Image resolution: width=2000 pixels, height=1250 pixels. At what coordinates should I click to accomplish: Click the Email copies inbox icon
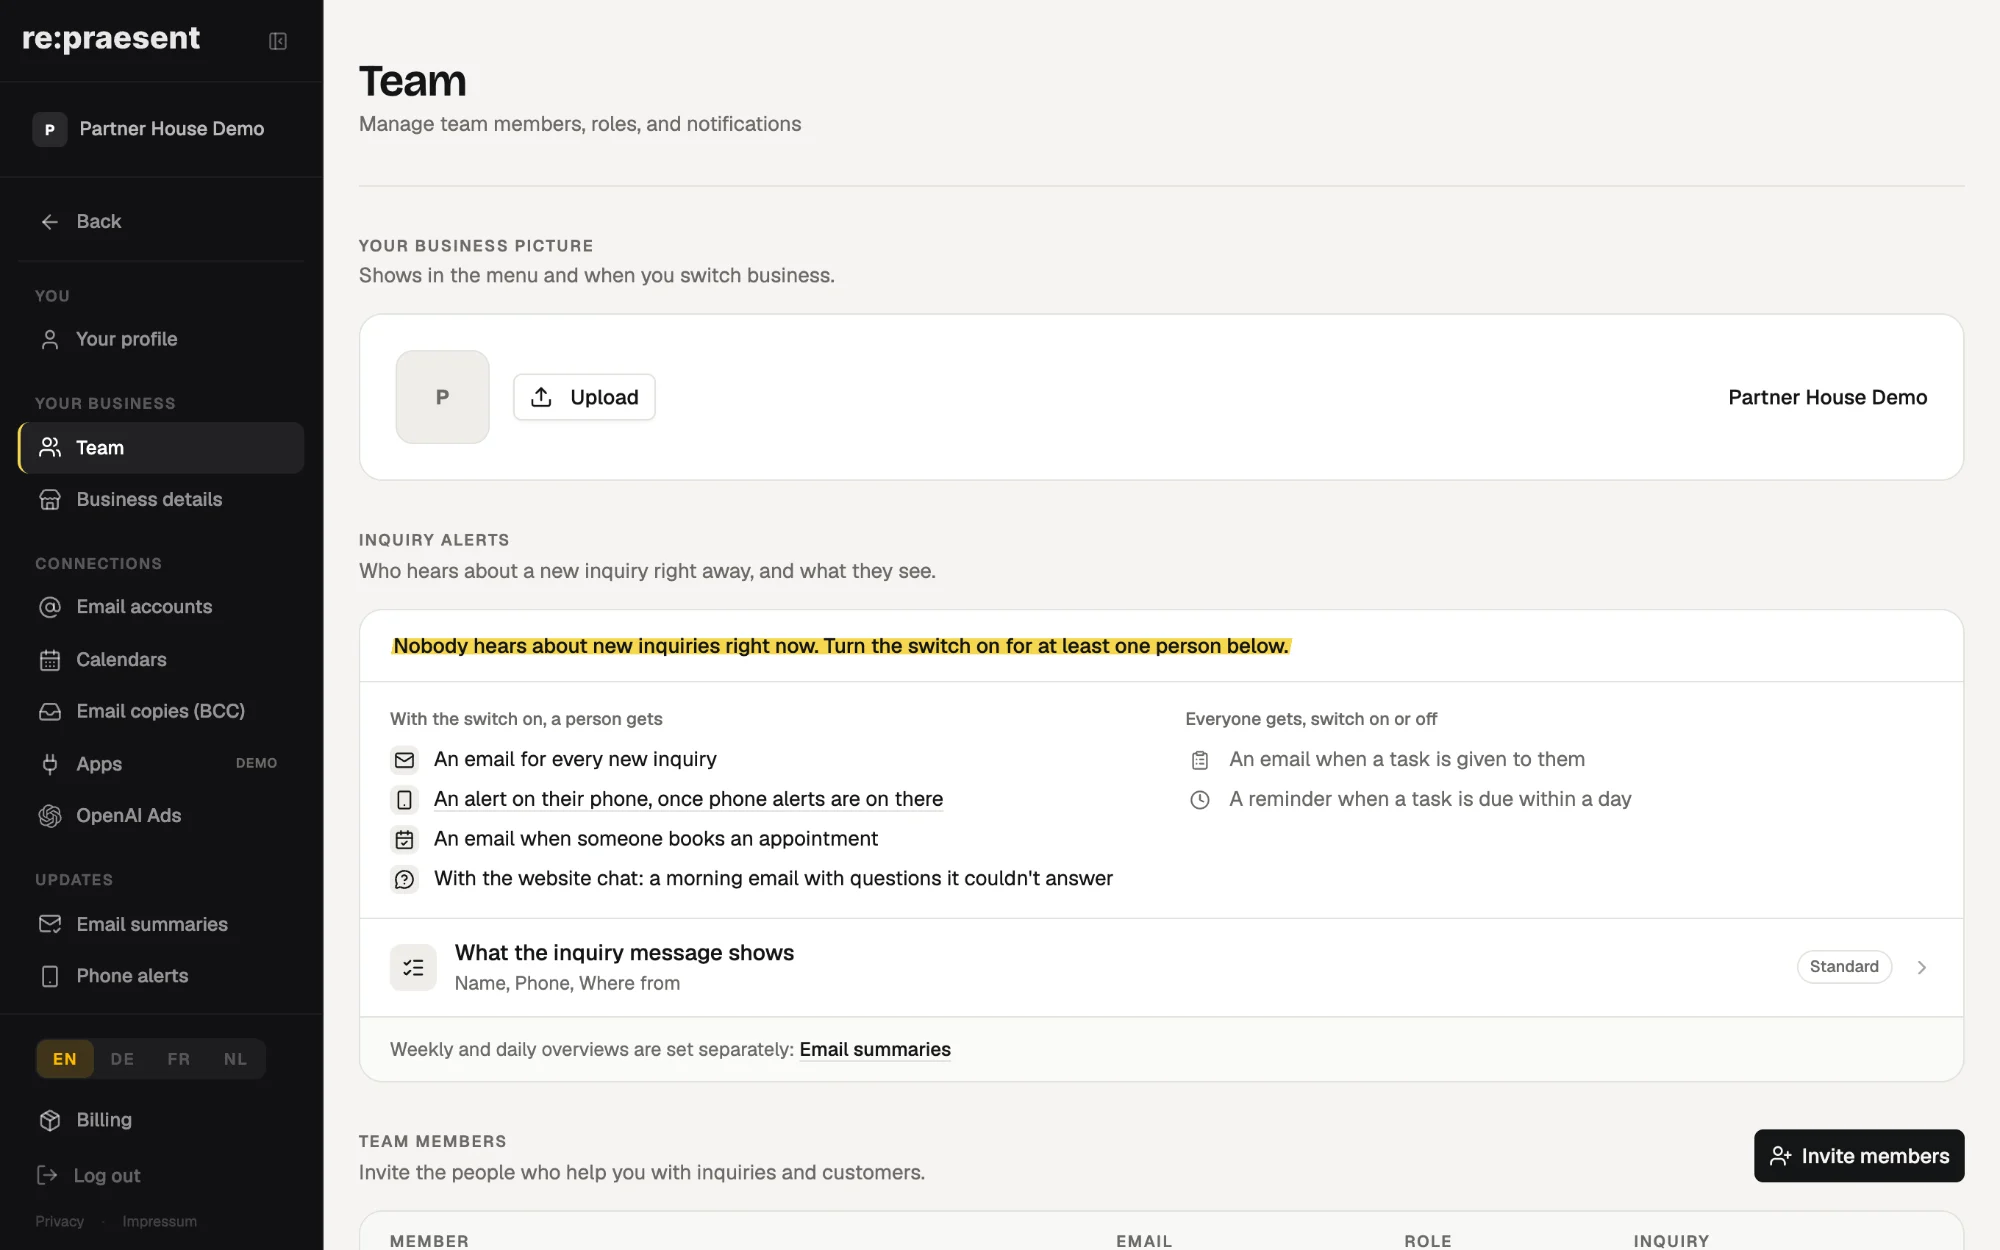pyautogui.click(x=50, y=712)
